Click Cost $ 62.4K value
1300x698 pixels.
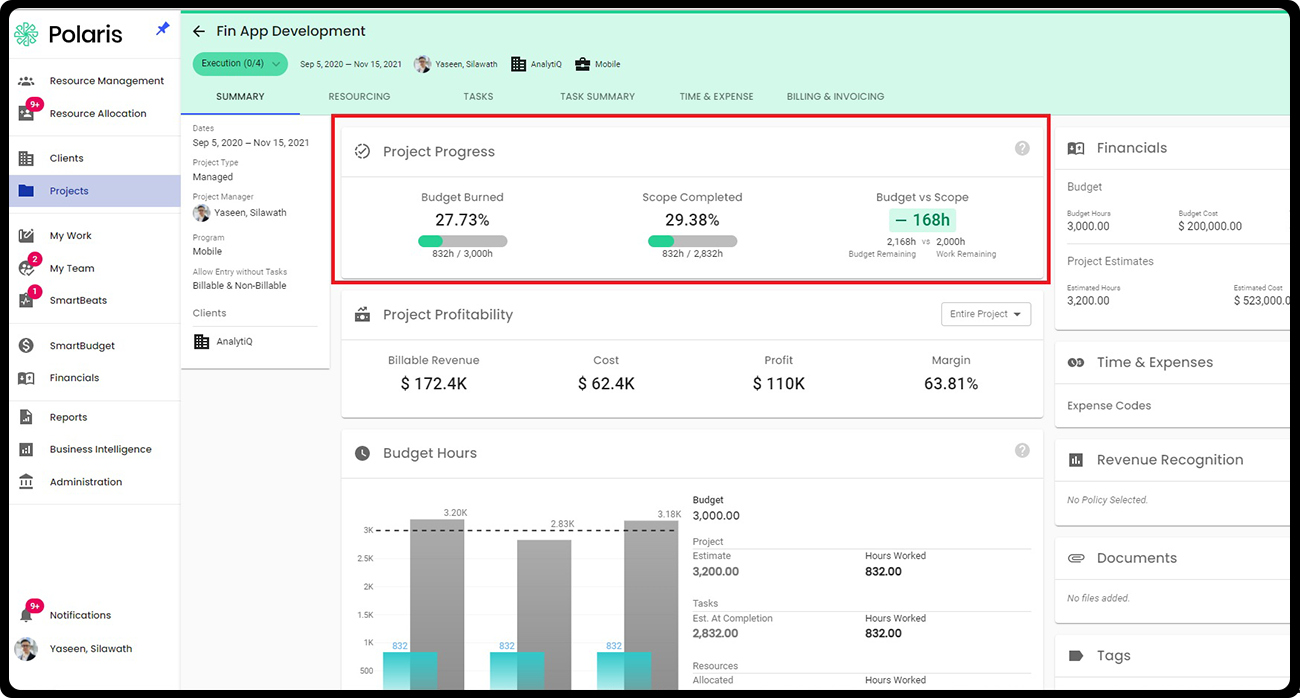(x=606, y=384)
